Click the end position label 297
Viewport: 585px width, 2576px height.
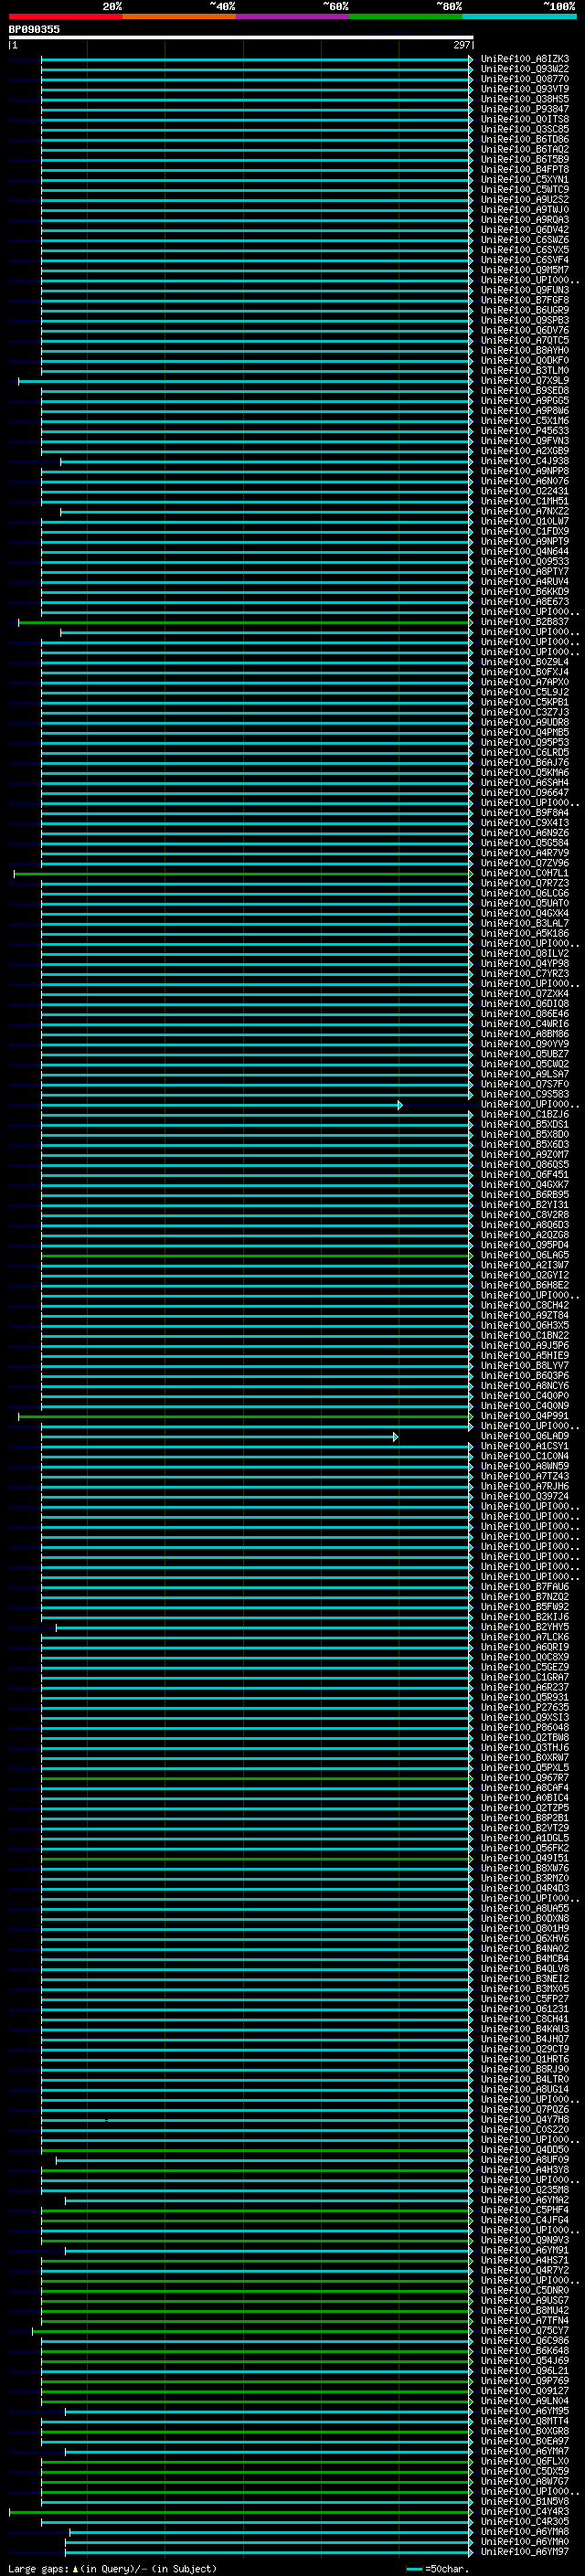coord(461,45)
